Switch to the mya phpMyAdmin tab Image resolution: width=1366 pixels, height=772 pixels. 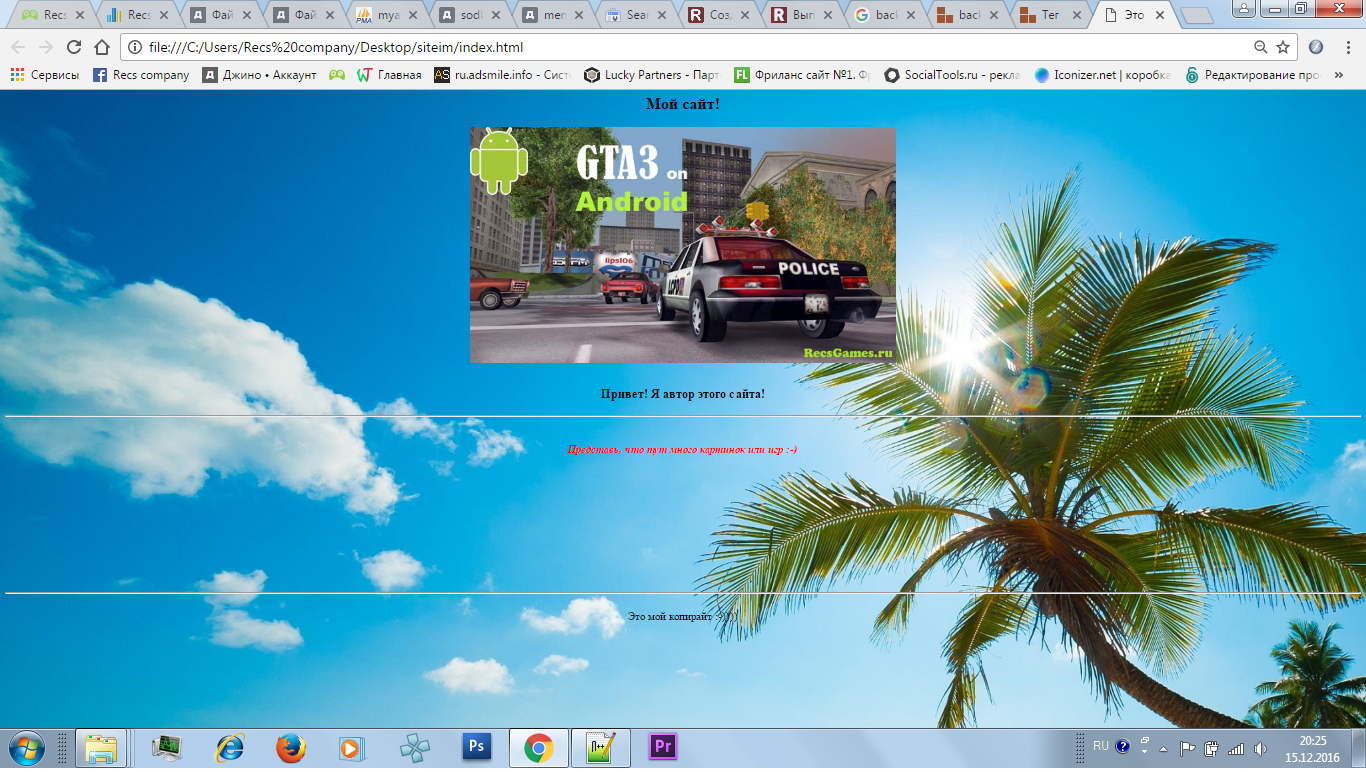(x=388, y=15)
